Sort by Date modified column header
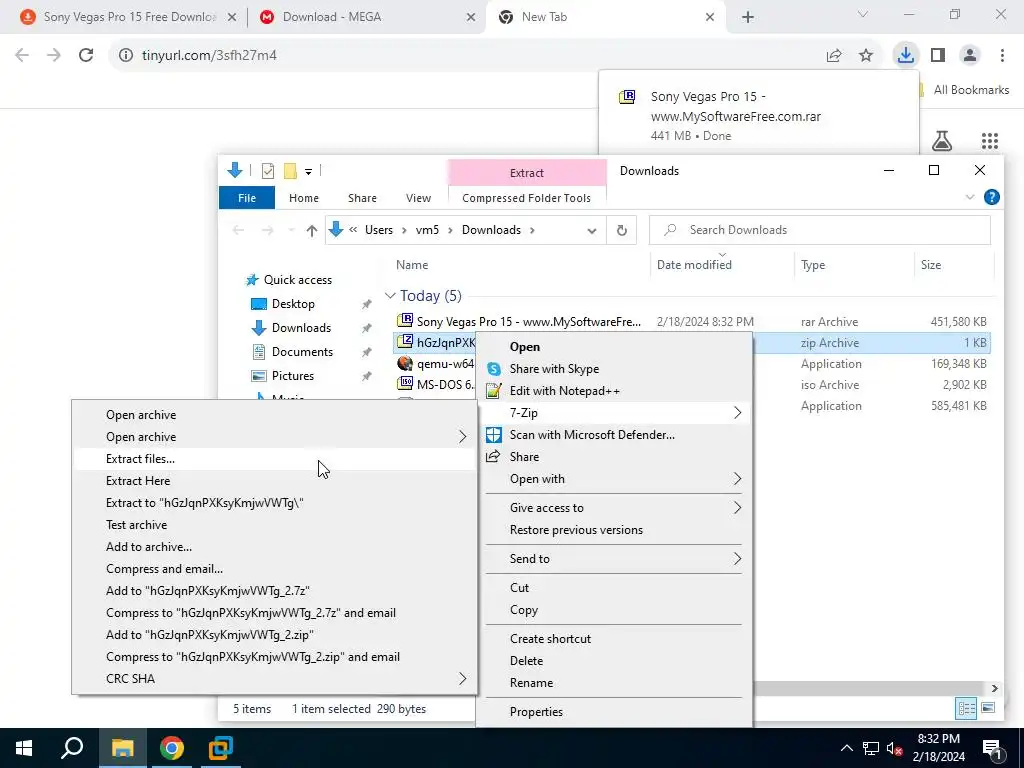This screenshot has height=768, width=1024. [x=694, y=264]
